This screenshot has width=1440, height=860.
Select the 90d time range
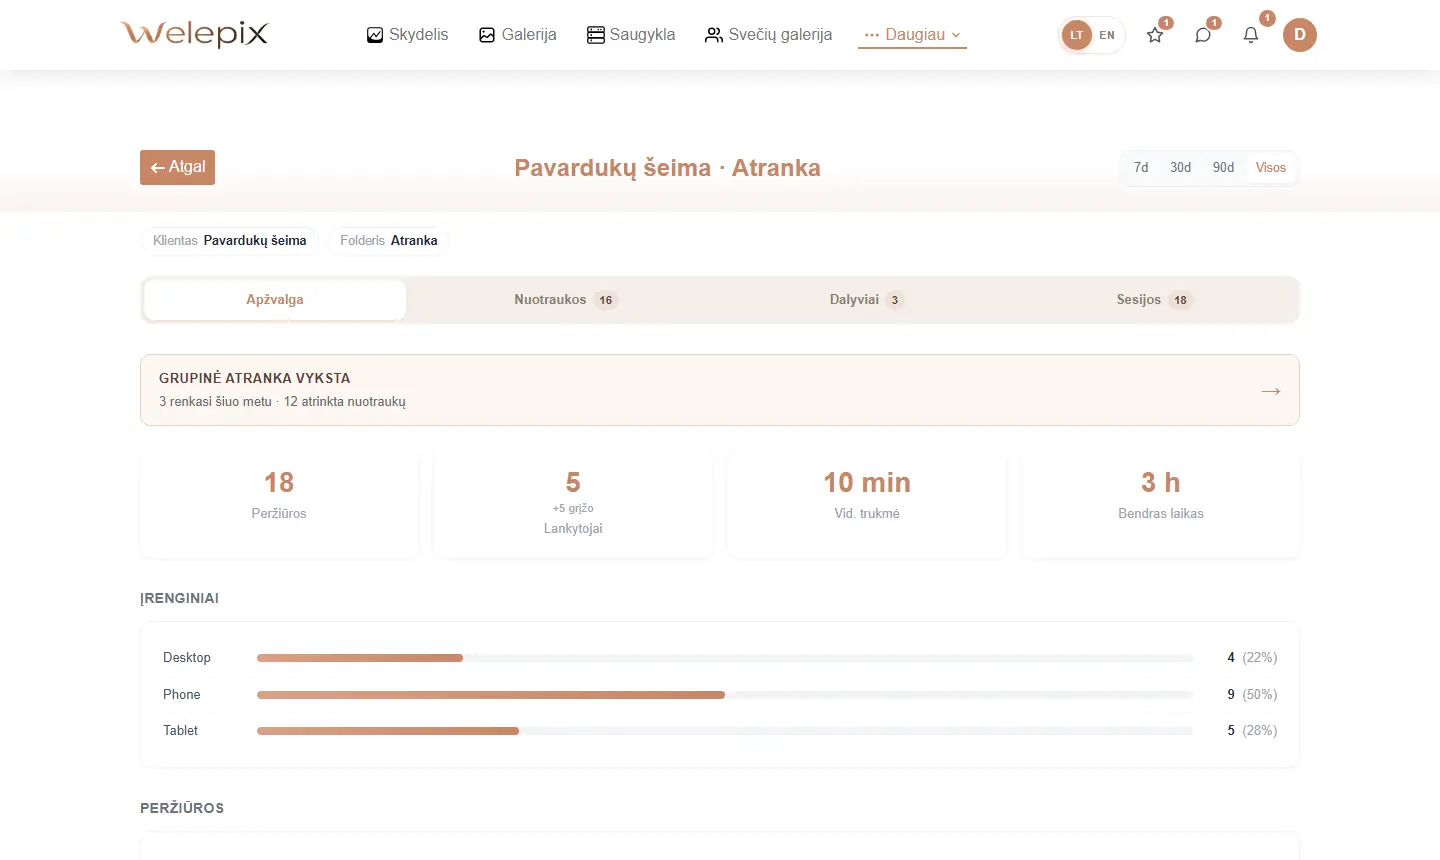[x=1224, y=167]
